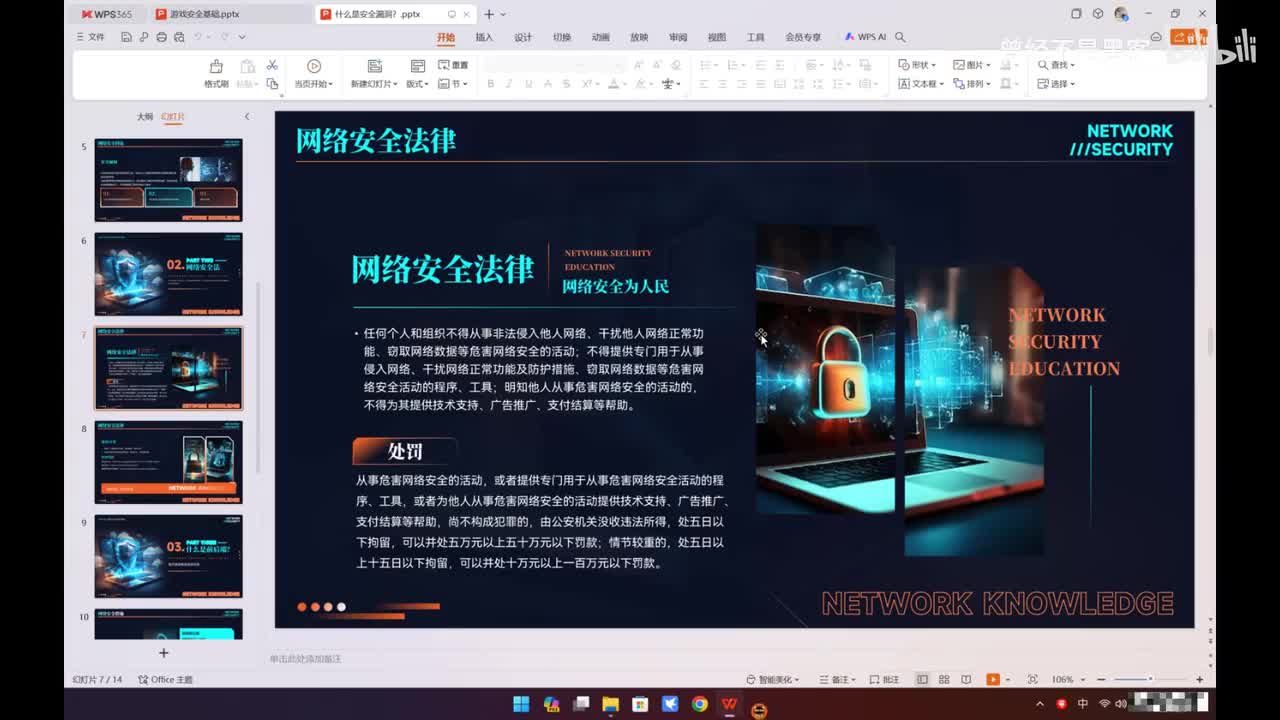
Task: Click the Windows Start button
Action: click(521, 704)
